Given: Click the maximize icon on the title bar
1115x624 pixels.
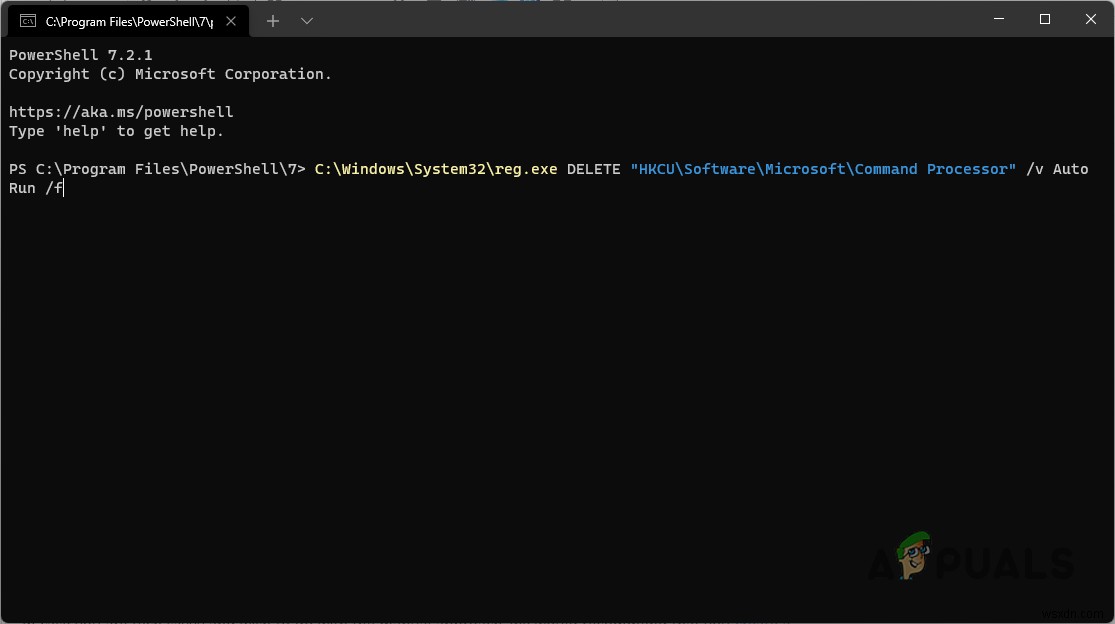Looking at the screenshot, I should pyautogui.click(x=1044, y=19).
